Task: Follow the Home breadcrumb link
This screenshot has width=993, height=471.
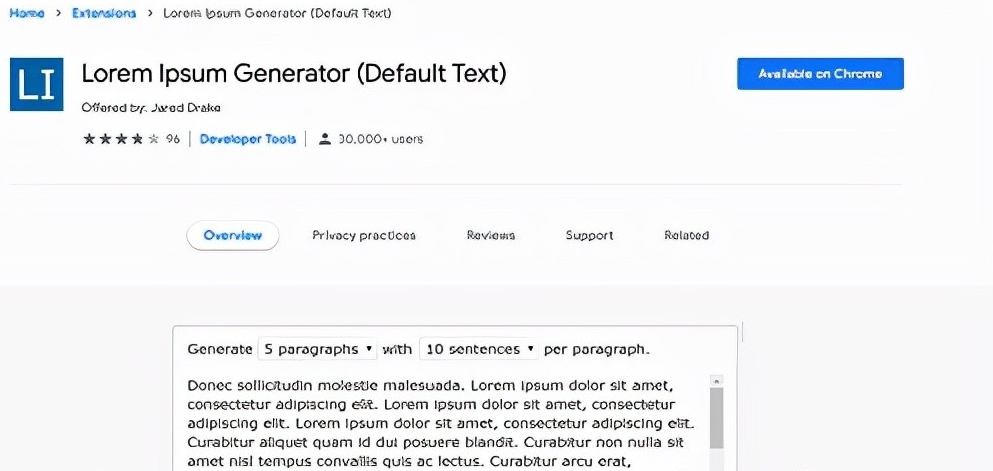Action: coord(27,13)
